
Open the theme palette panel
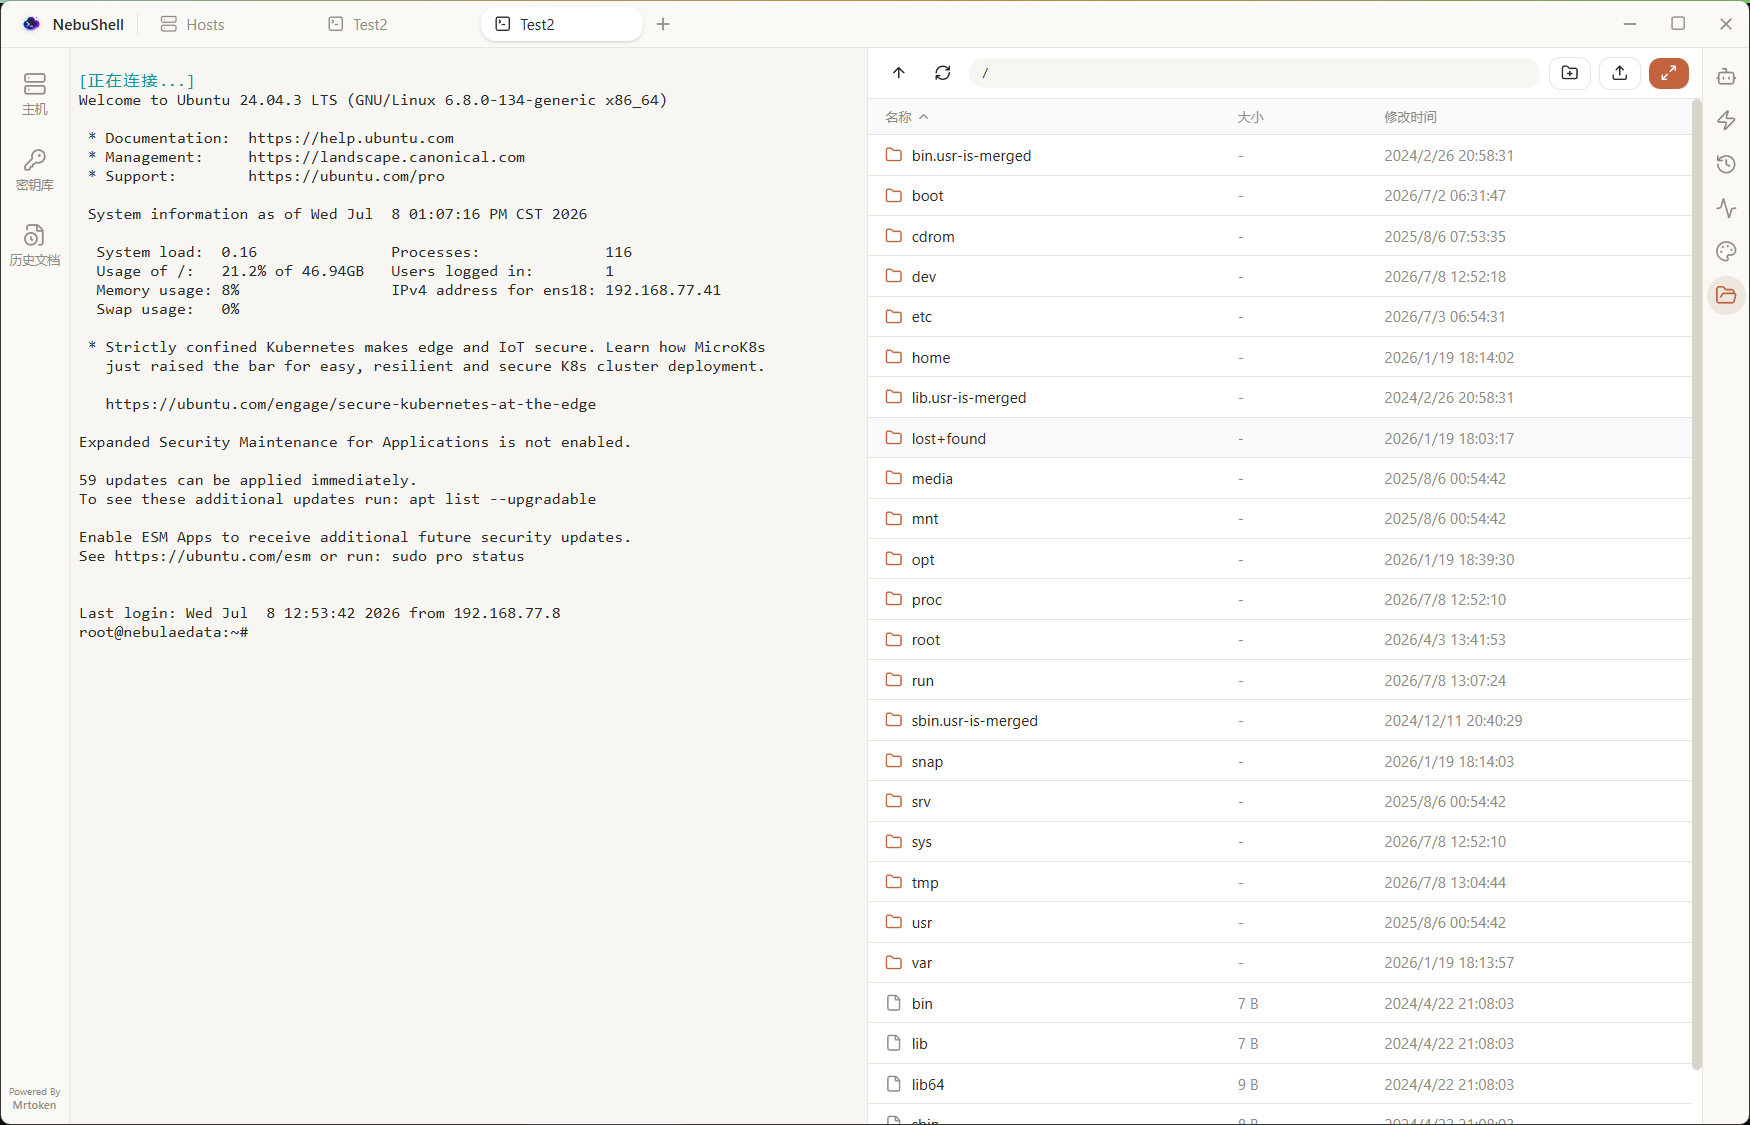pyautogui.click(x=1726, y=251)
